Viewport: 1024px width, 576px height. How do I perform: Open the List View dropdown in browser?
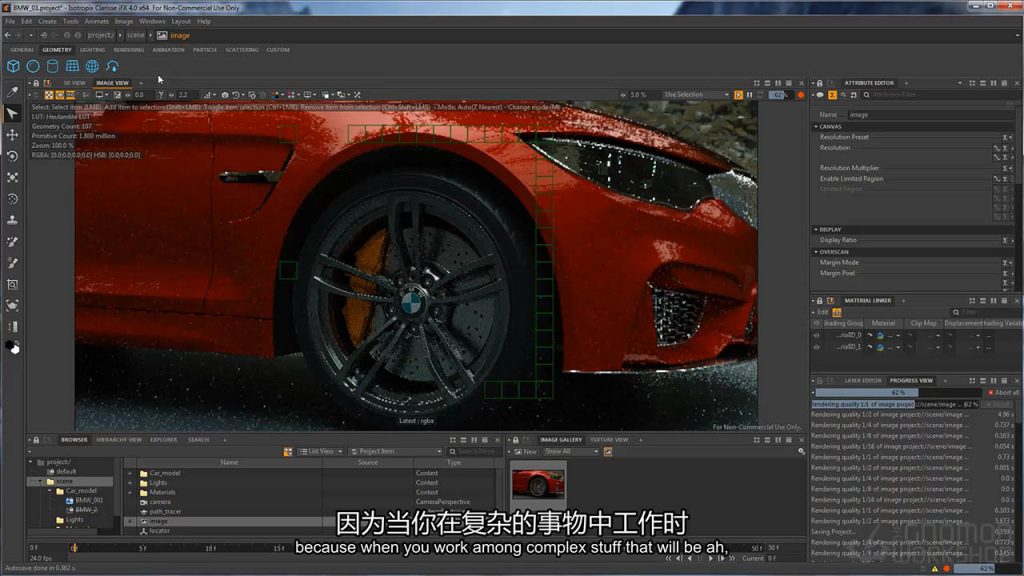[321, 451]
